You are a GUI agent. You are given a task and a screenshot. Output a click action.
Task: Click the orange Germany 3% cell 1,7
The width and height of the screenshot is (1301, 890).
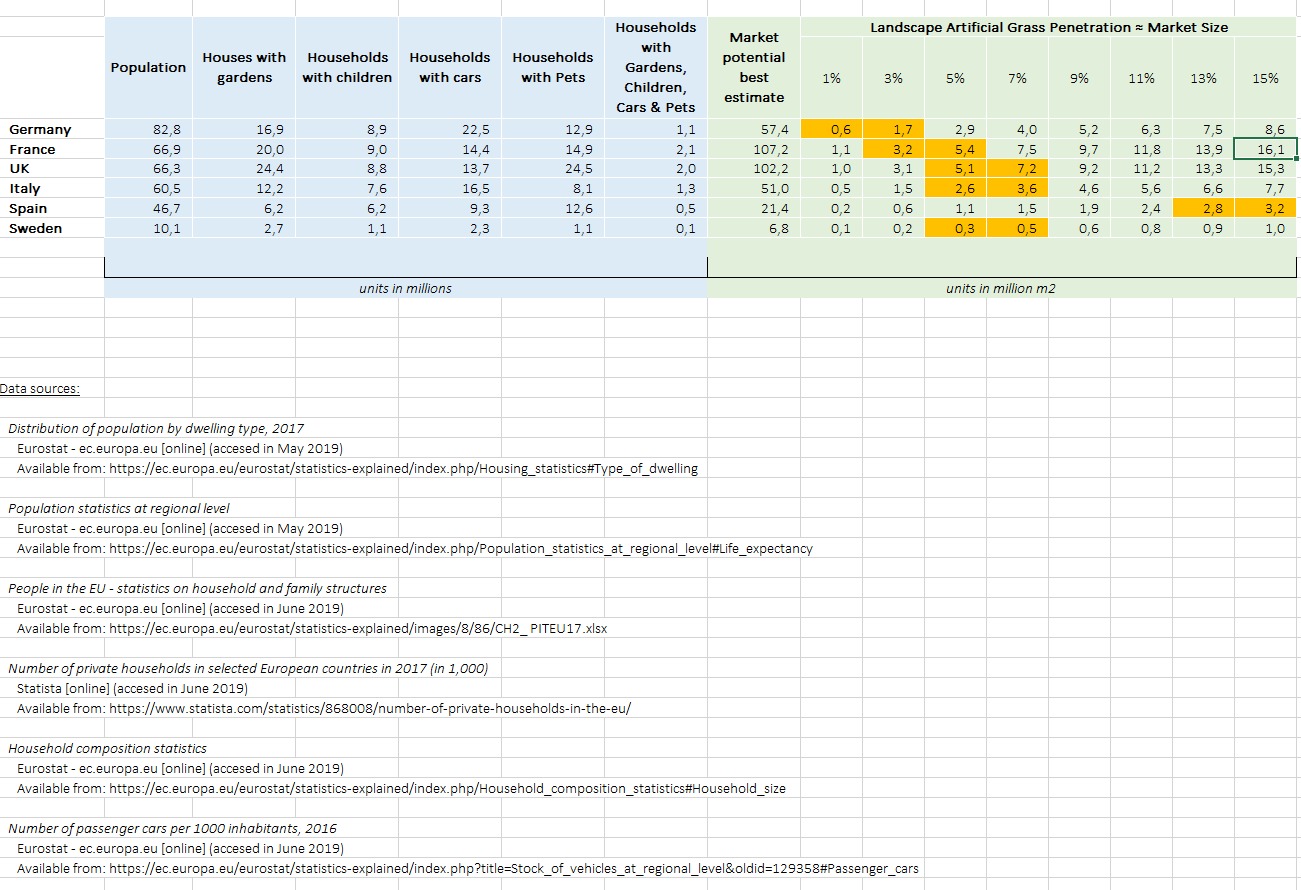(x=893, y=129)
